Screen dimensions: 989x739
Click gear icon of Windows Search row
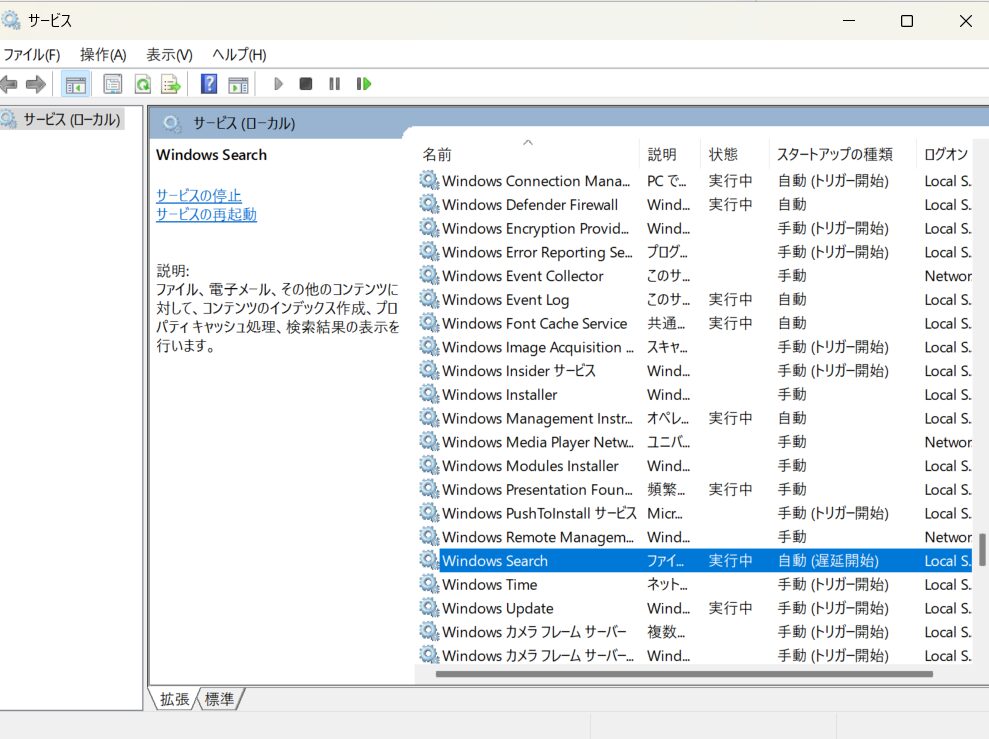[430, 560]
